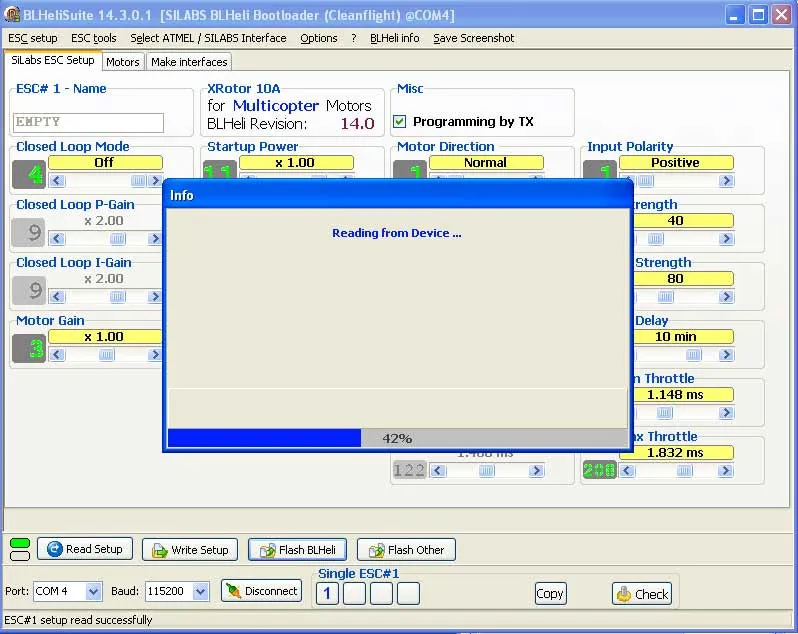Select the fourth ESC slot box
Image resolution: width=798 pixels, height=634 pixels.
[408, 594]
